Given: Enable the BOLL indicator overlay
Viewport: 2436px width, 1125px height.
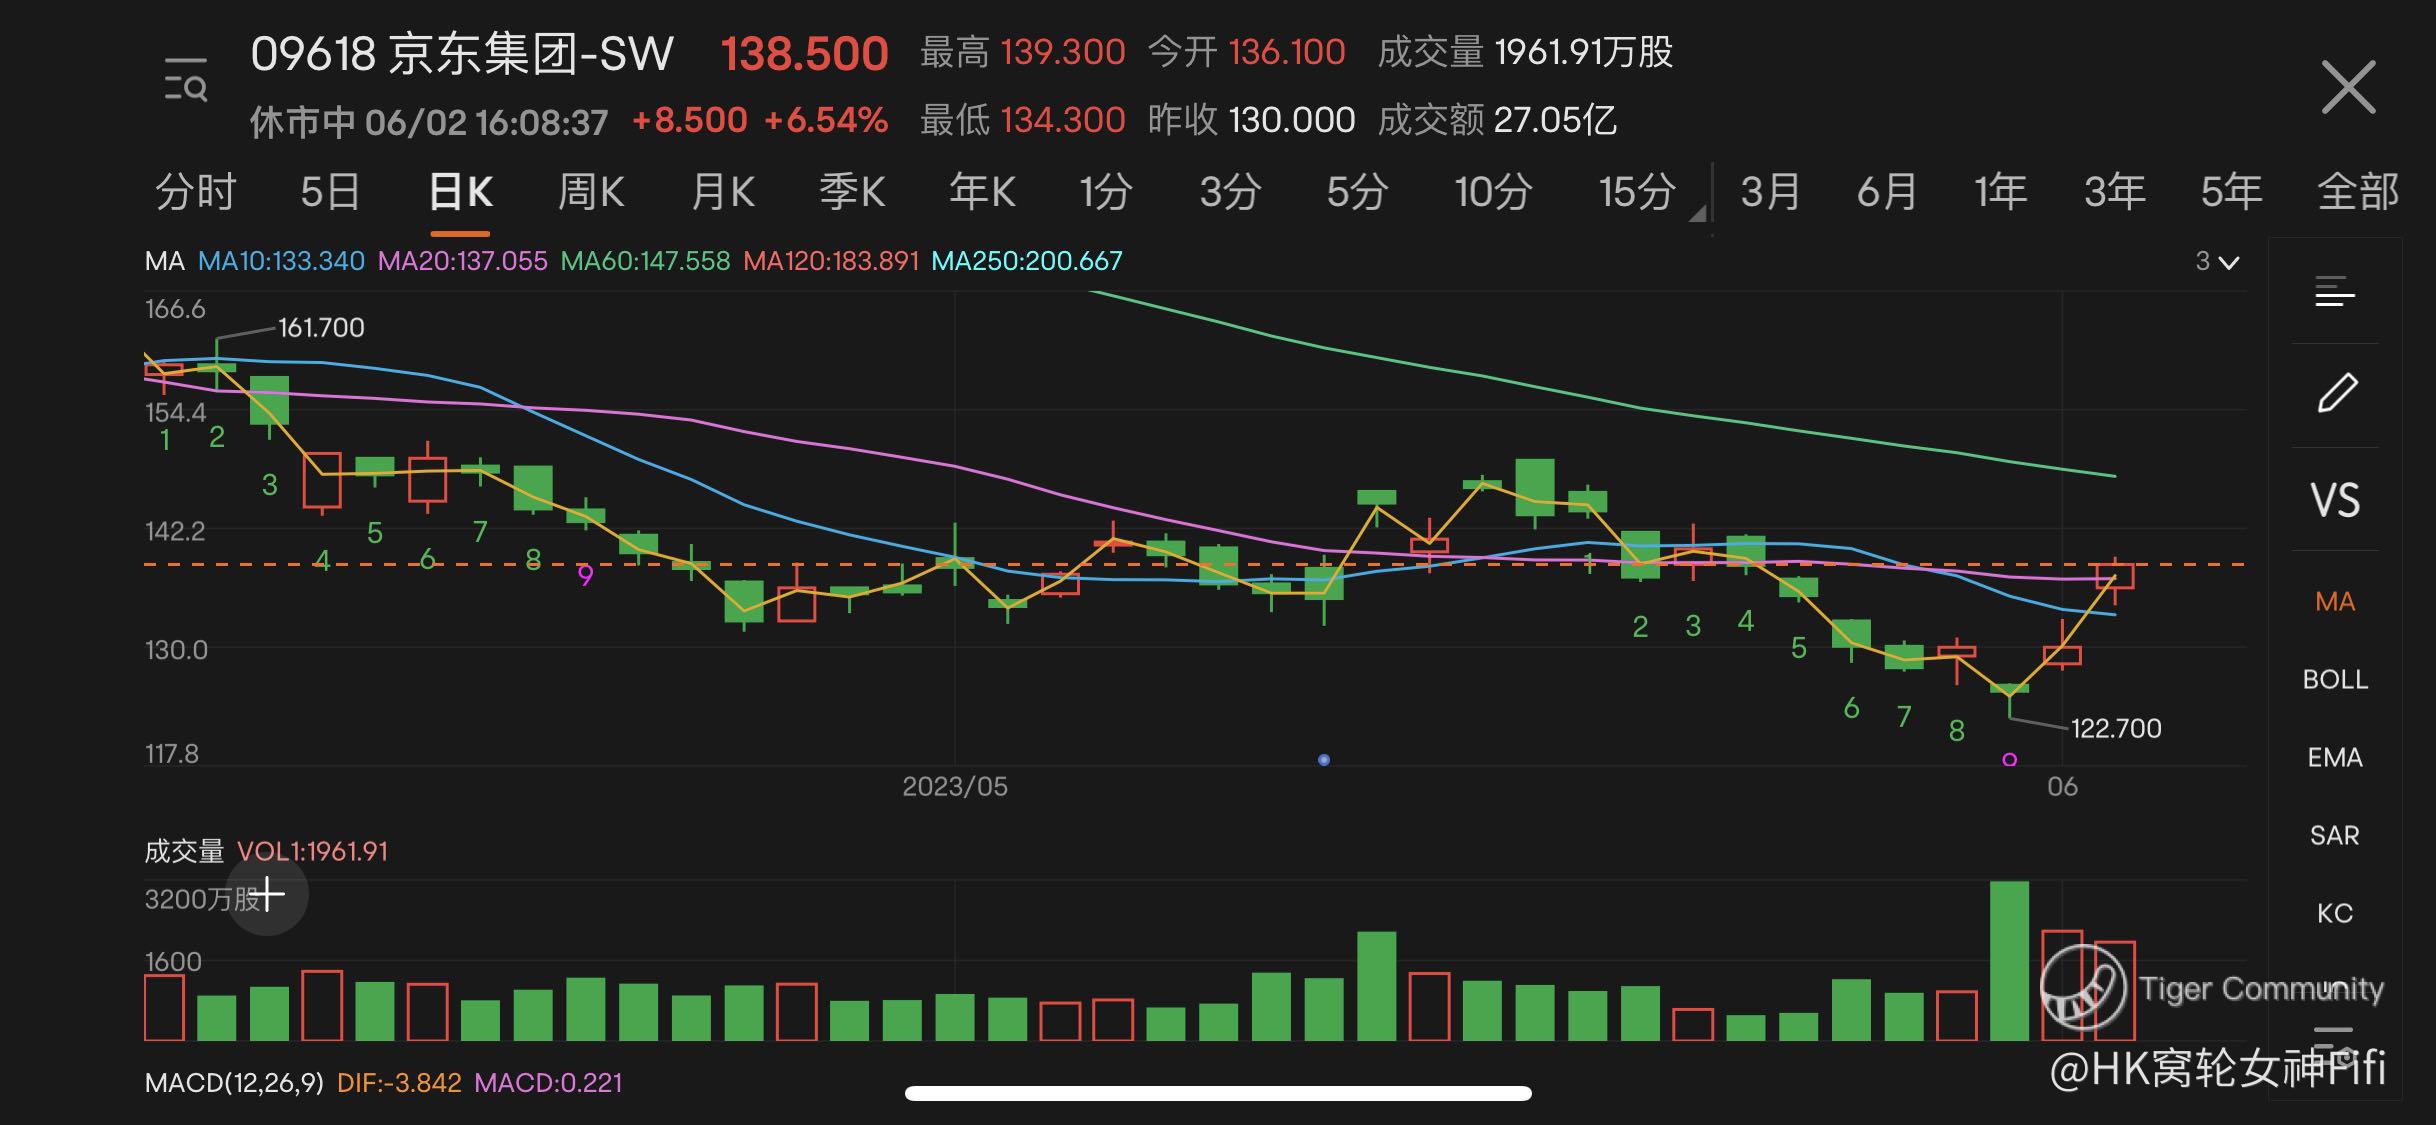Looking at the screenshot, I should 2335,679.
